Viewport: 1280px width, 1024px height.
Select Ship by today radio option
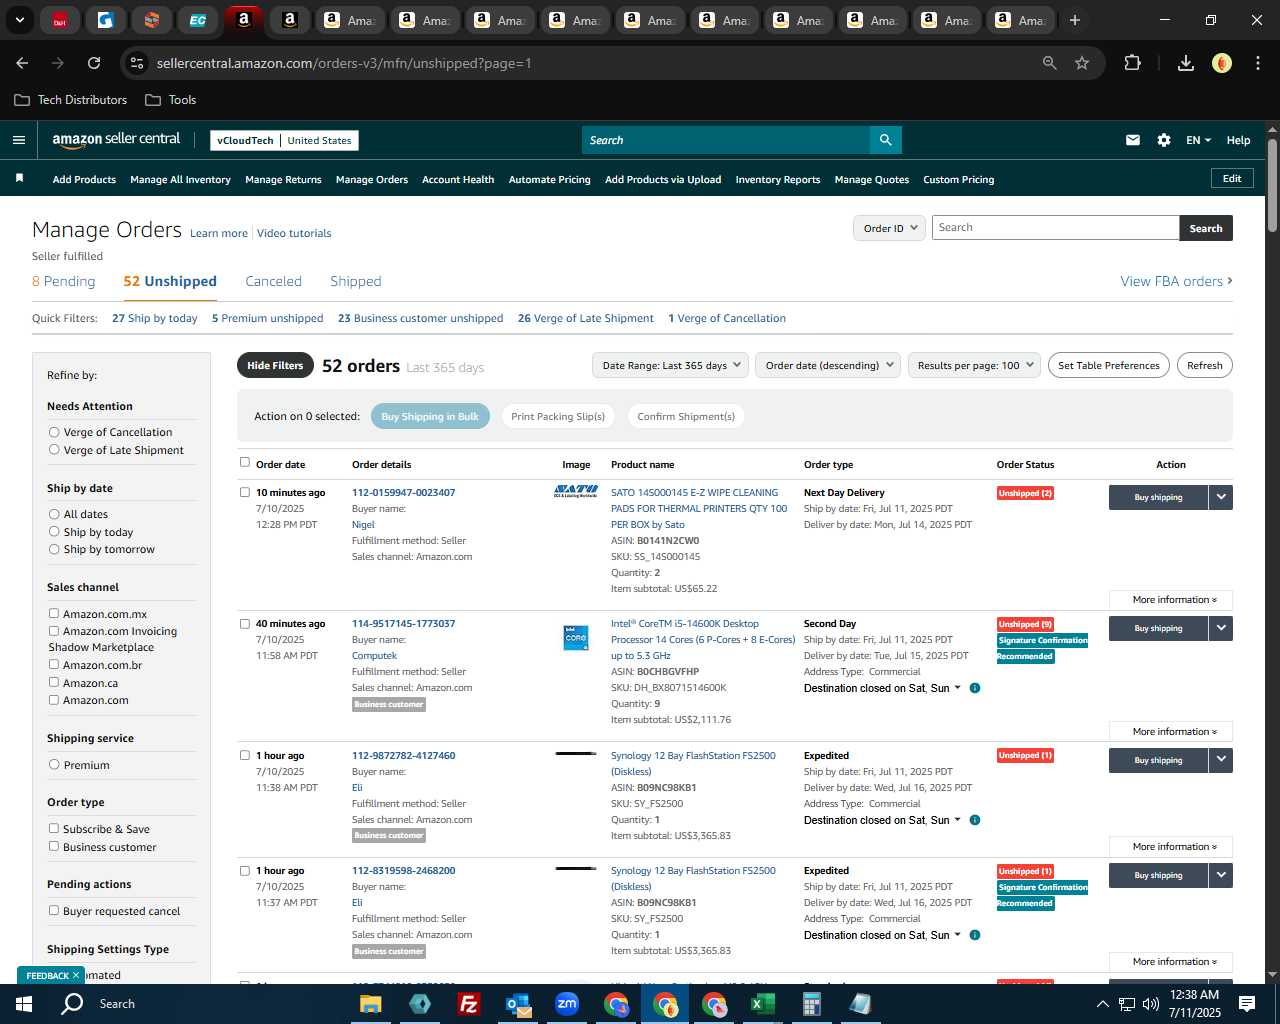(x=54, y=532)
